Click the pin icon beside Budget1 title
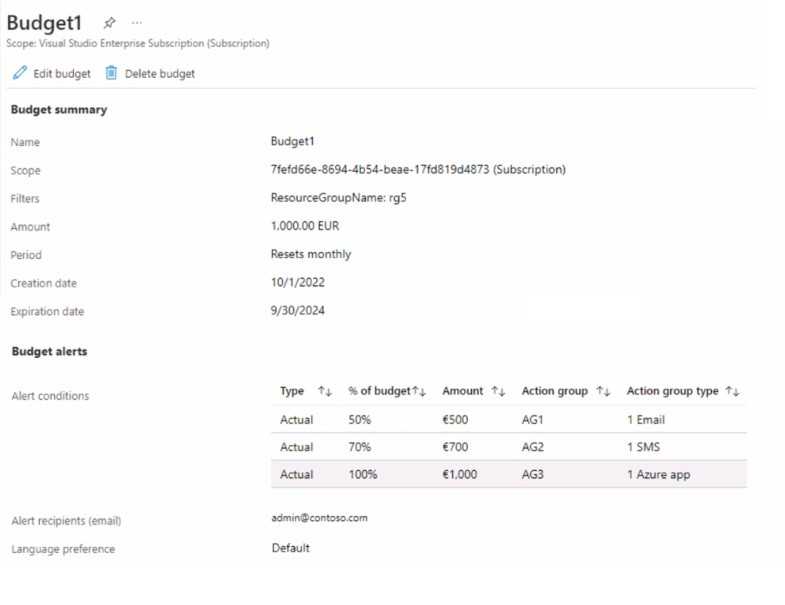This screenshot has width=785, height=605. click(110, 22)
